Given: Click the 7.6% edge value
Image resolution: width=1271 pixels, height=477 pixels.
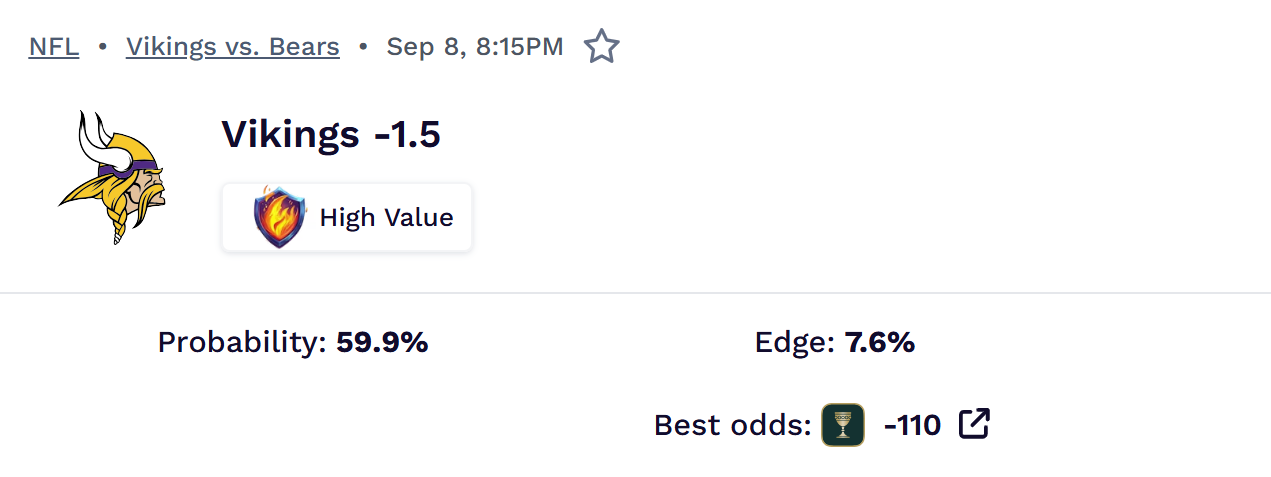Looking at the screenshot, I should pyautogui.click(x=880, y=343).
